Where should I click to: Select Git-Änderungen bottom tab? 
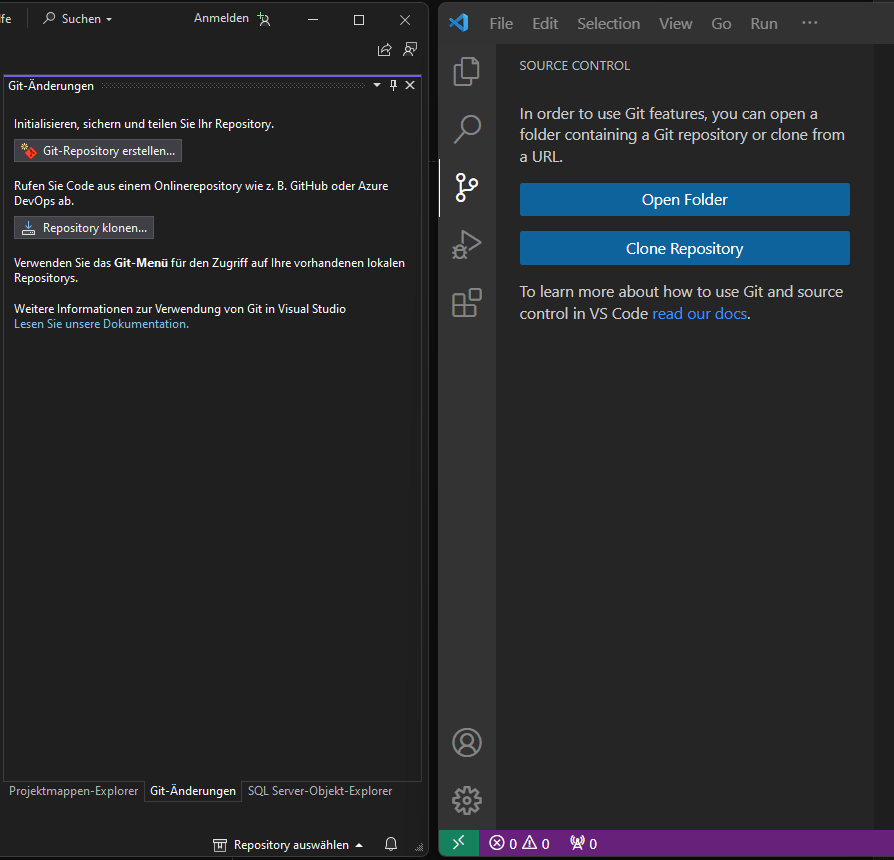[x=193, y=791]
